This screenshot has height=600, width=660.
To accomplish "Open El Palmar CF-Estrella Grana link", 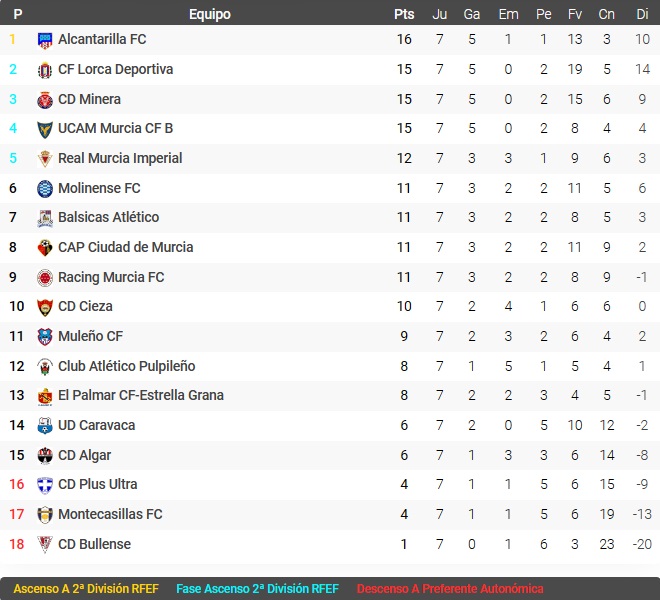I will pyautogui.click(x=140, y=395).
